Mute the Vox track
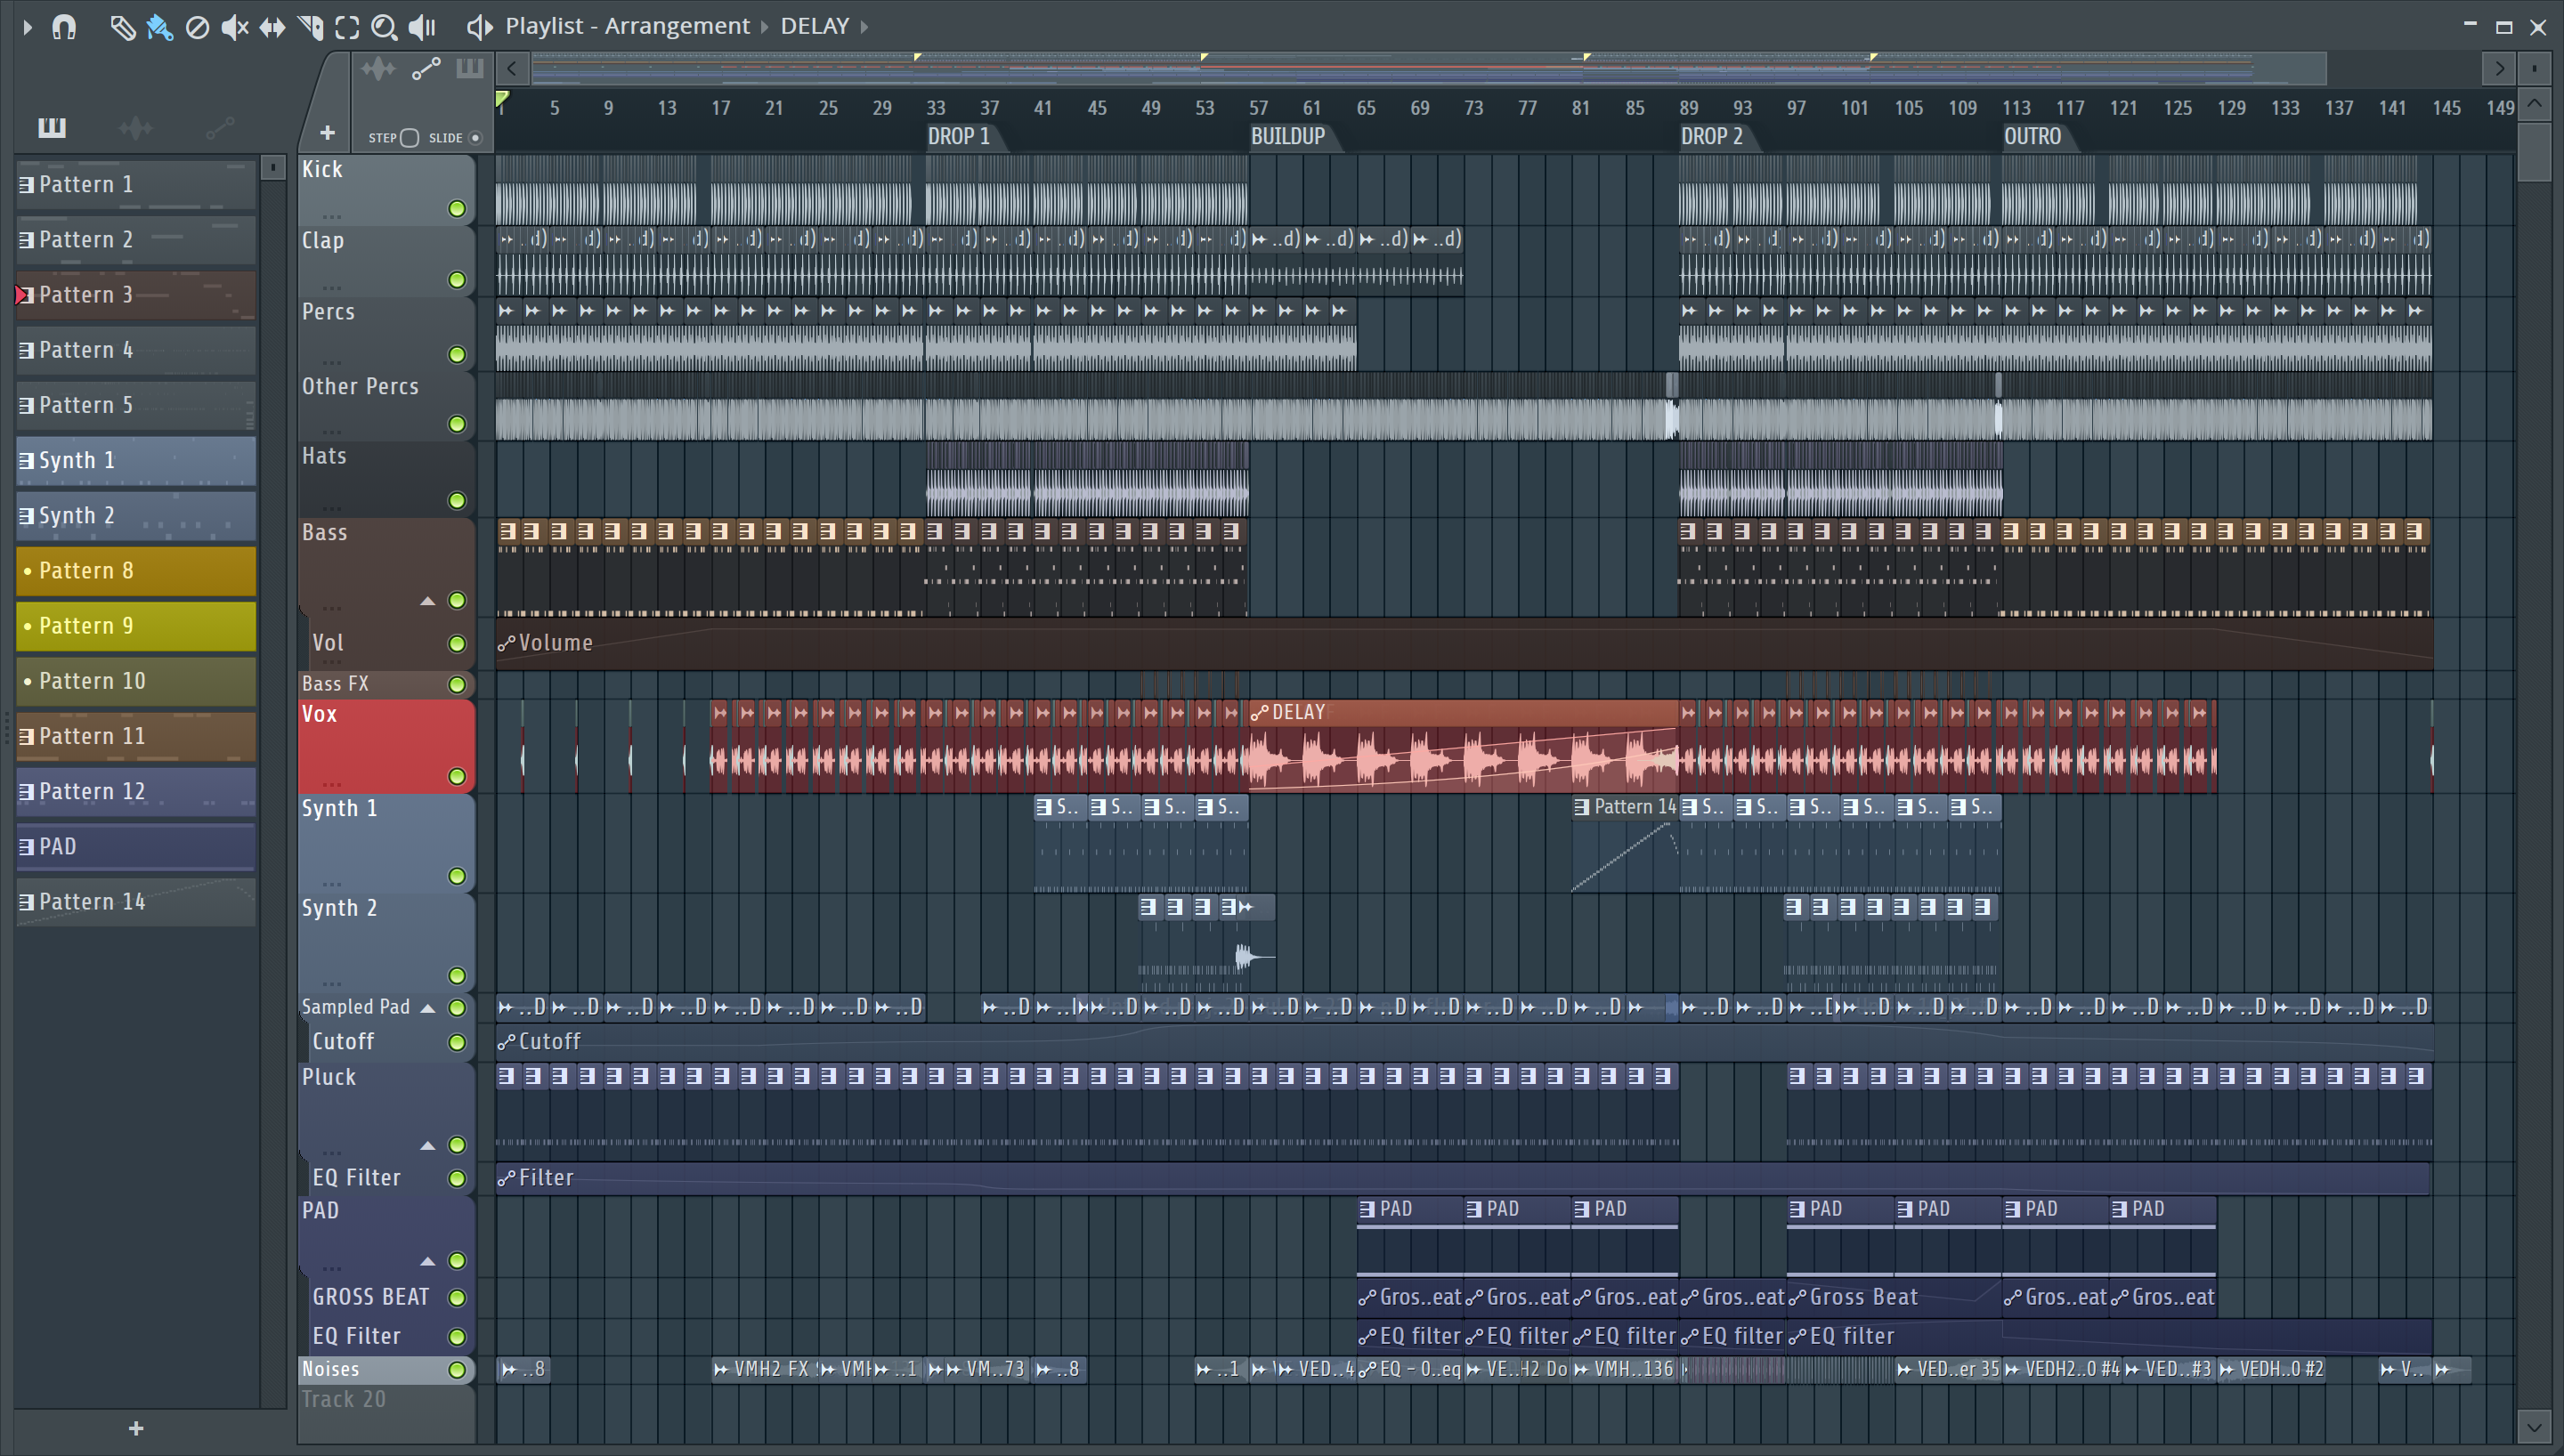 click(x=457, y=777)
